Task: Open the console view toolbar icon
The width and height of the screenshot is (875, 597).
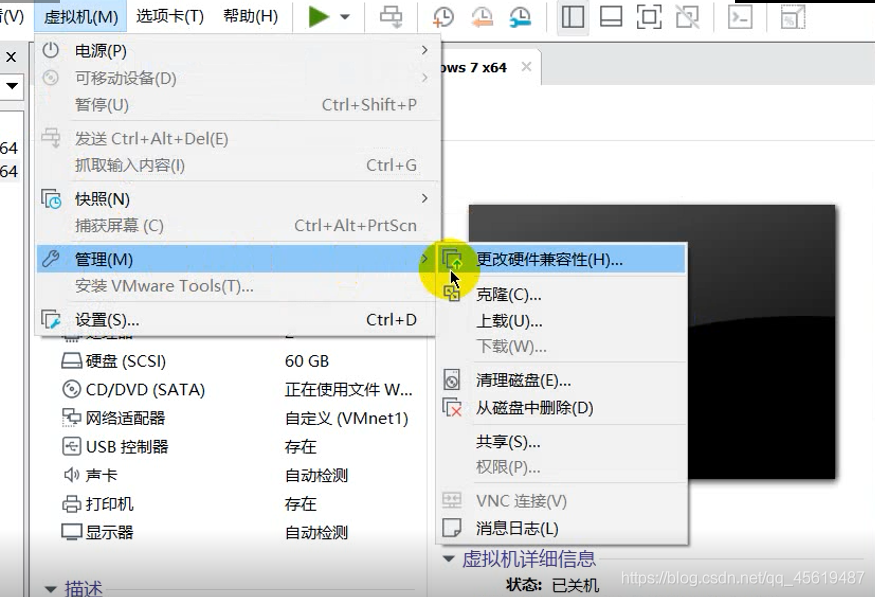Action: point(740,17)
